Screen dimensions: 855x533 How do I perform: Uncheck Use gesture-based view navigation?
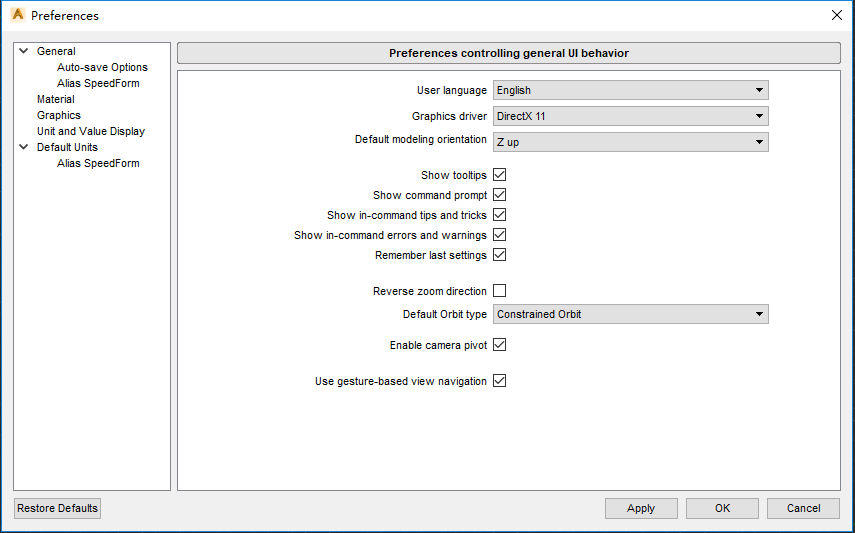point(499,381)
